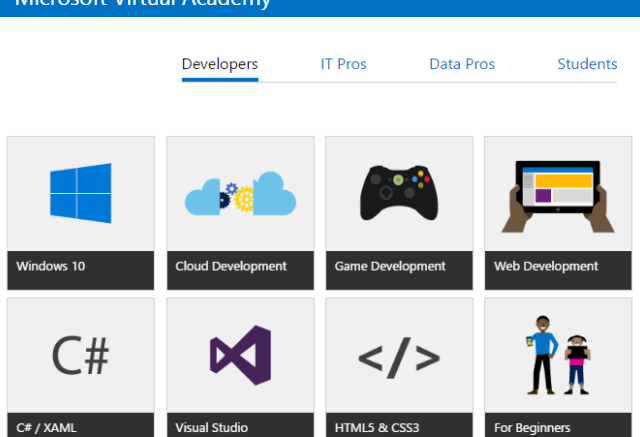
Task: Select the two people beginners icon
Action: [558, 355]
